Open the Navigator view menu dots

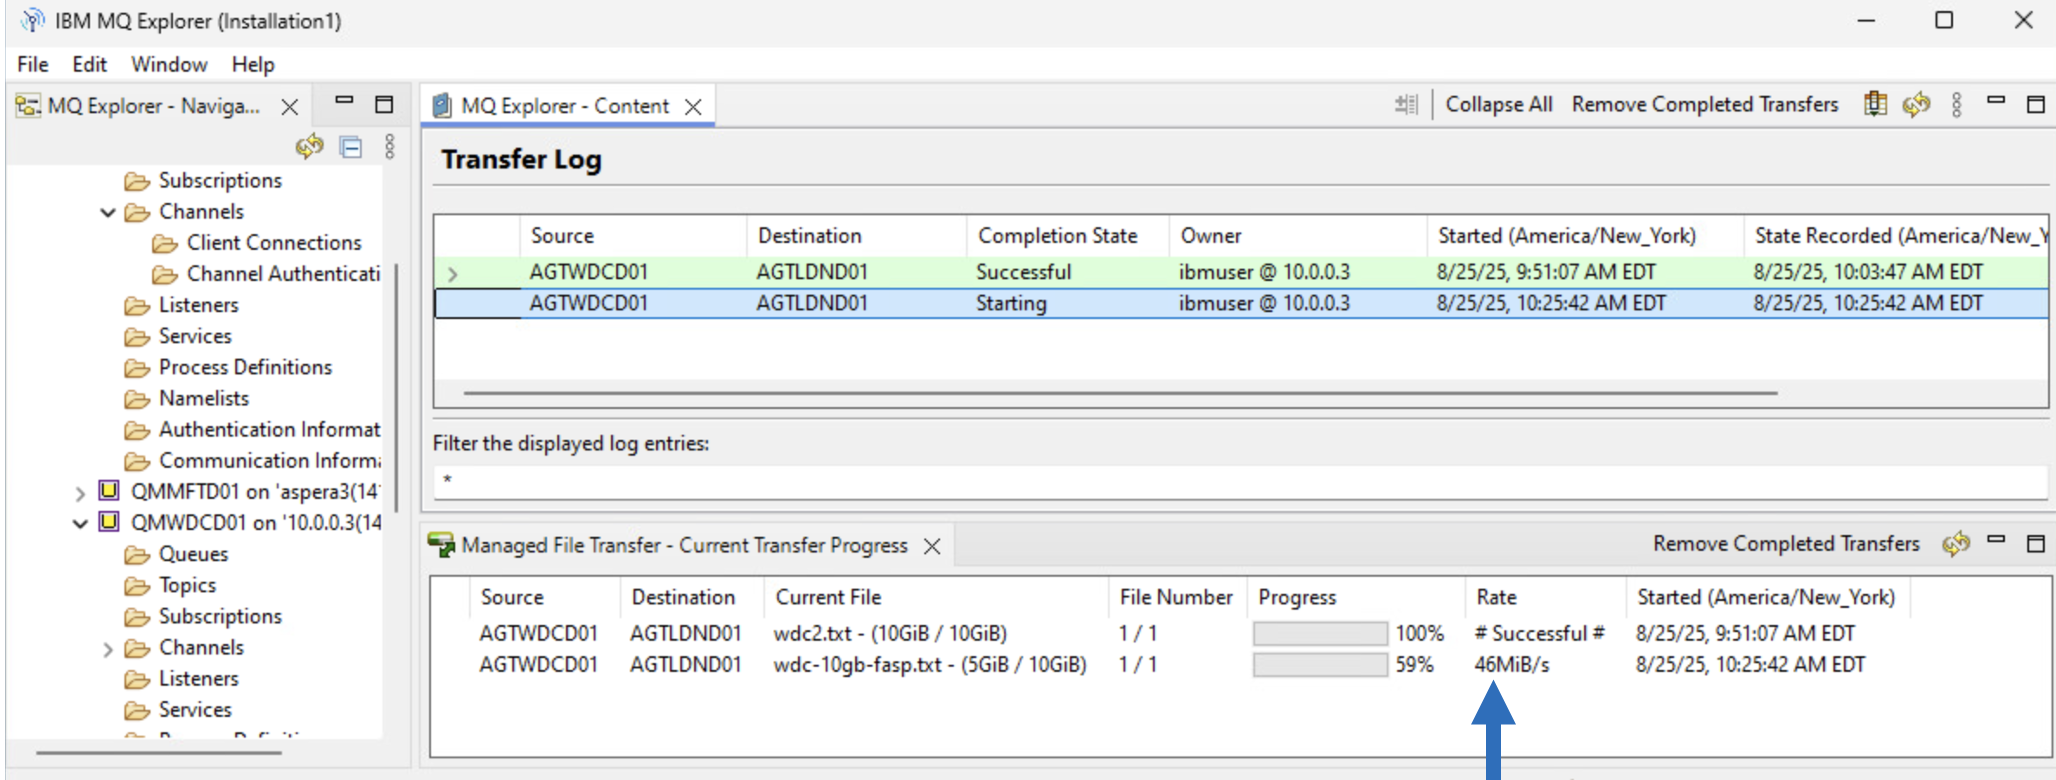click(x=390, y=147)
